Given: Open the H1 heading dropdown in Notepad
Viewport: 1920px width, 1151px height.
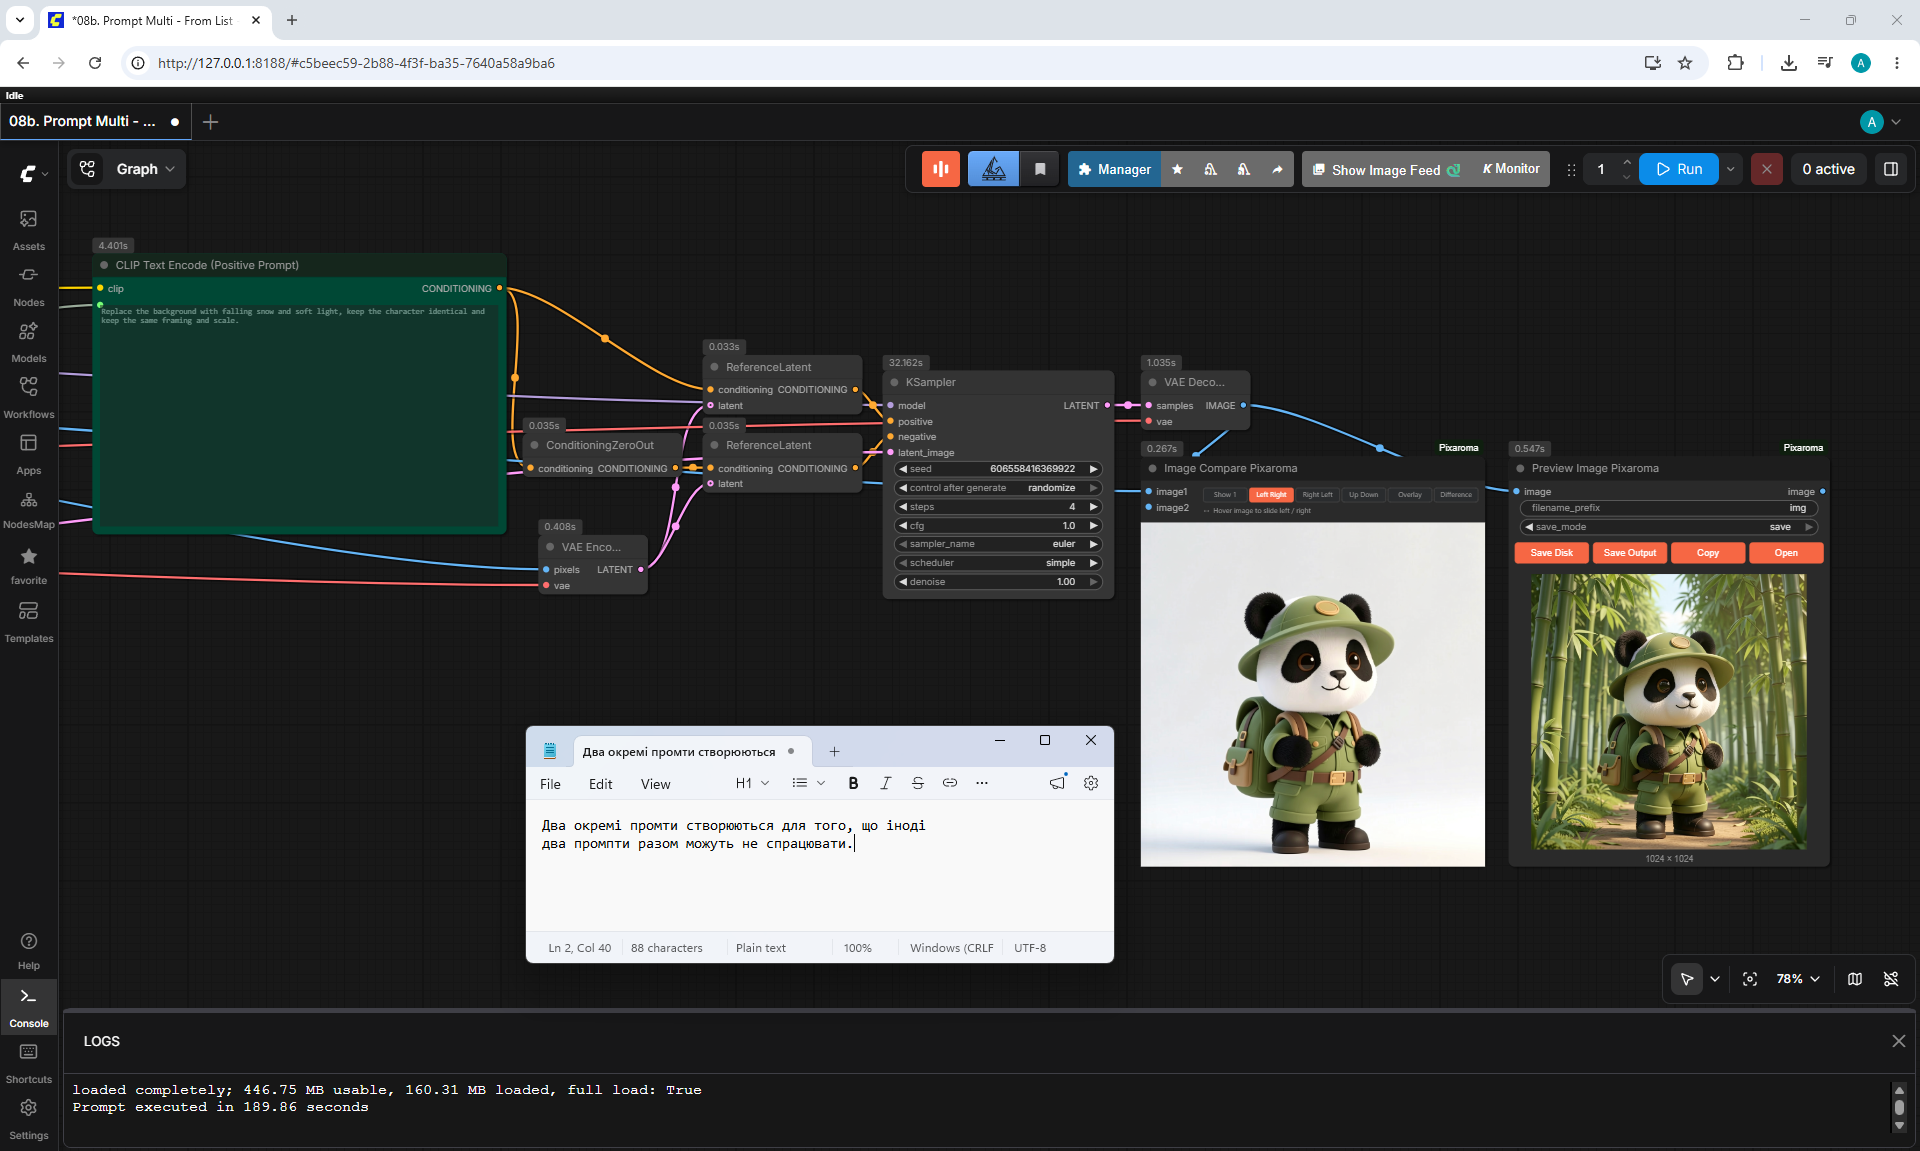Looking at the screenshot, I should [752, 783].
